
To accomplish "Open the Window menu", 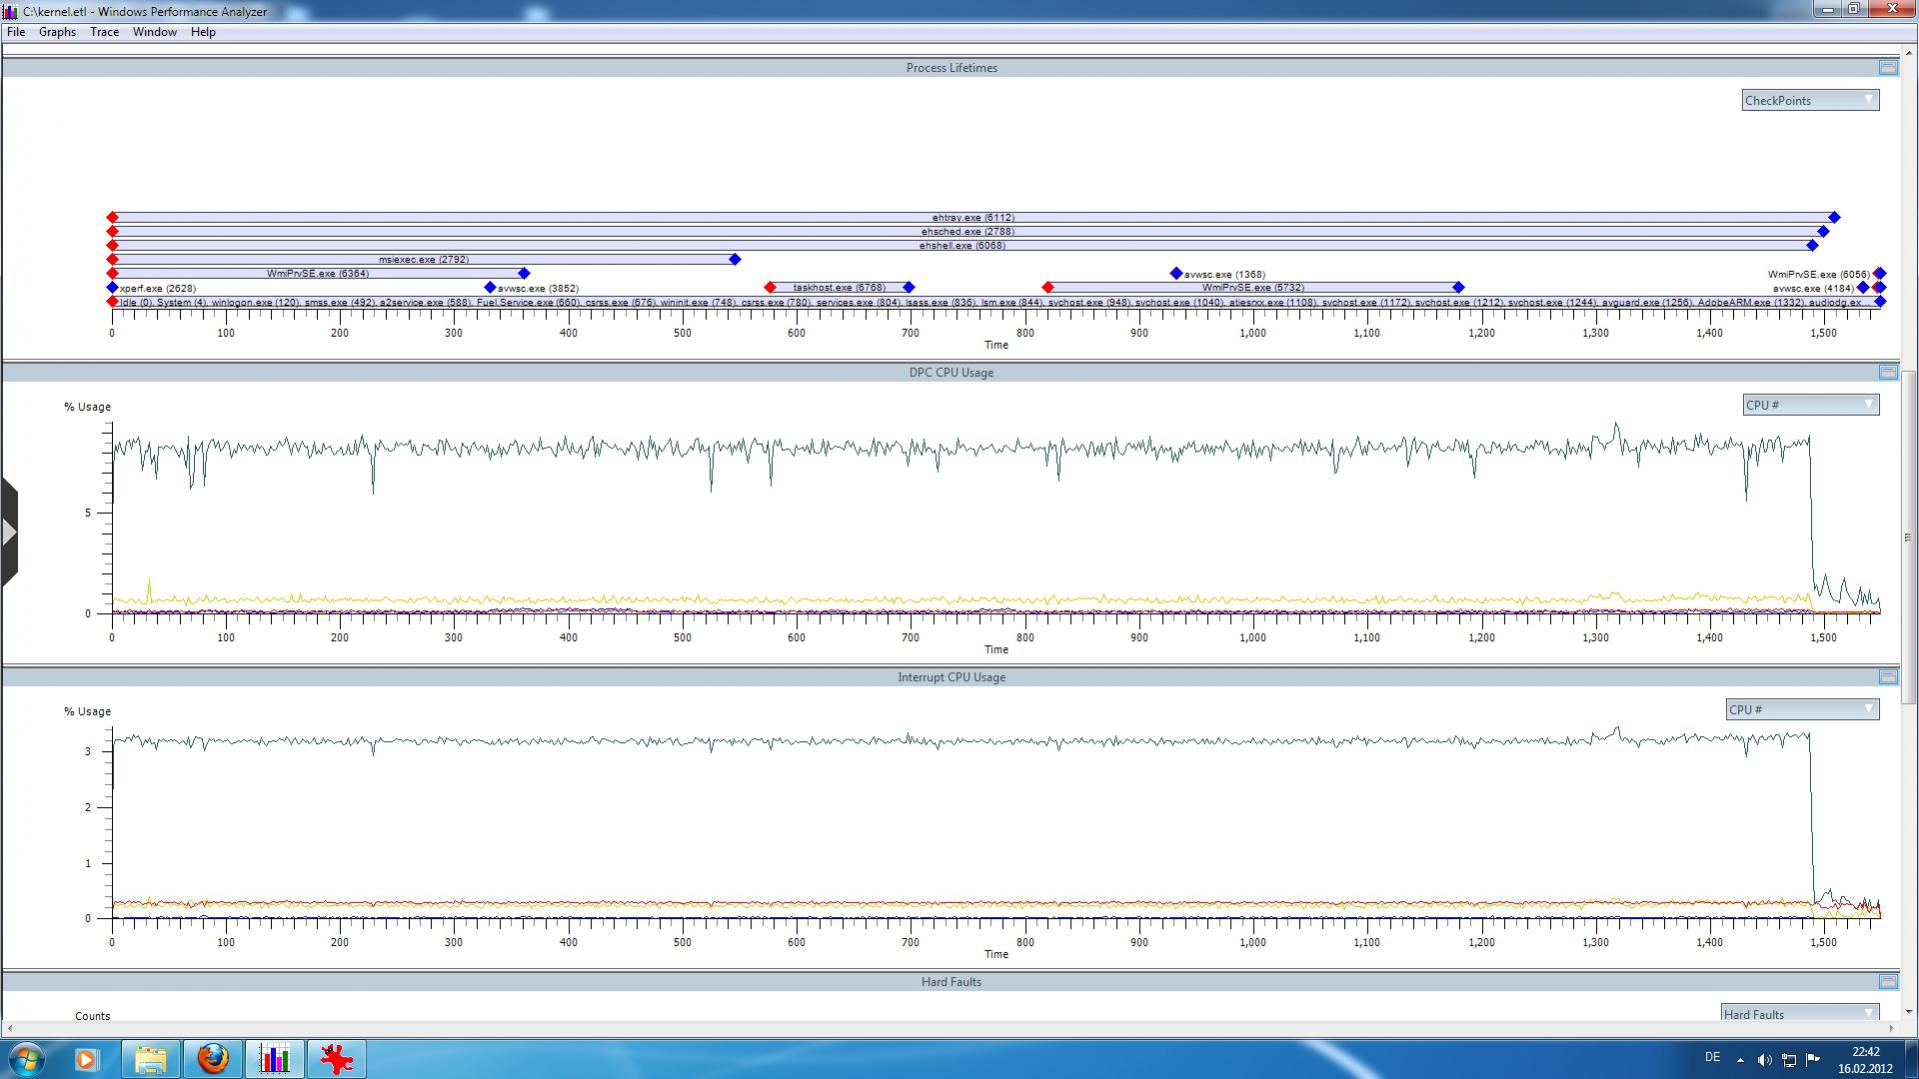I will click(154, 32).
